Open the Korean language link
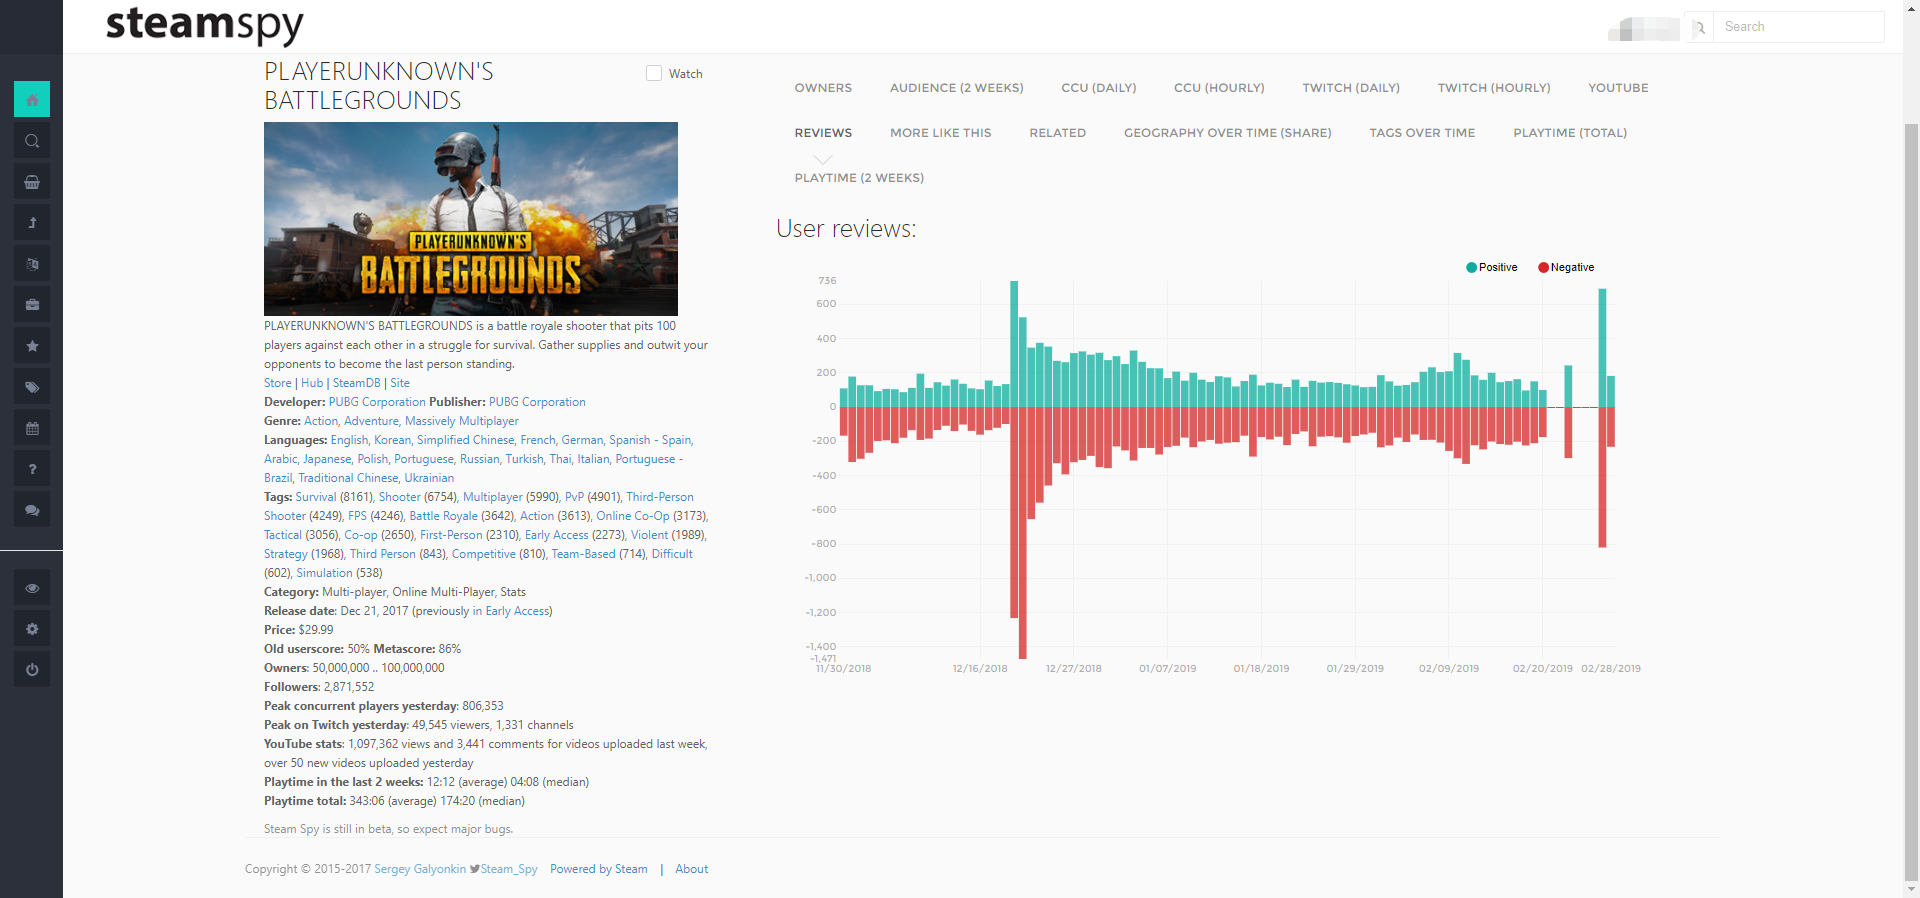1920x898 pixels. click(392, 440)
